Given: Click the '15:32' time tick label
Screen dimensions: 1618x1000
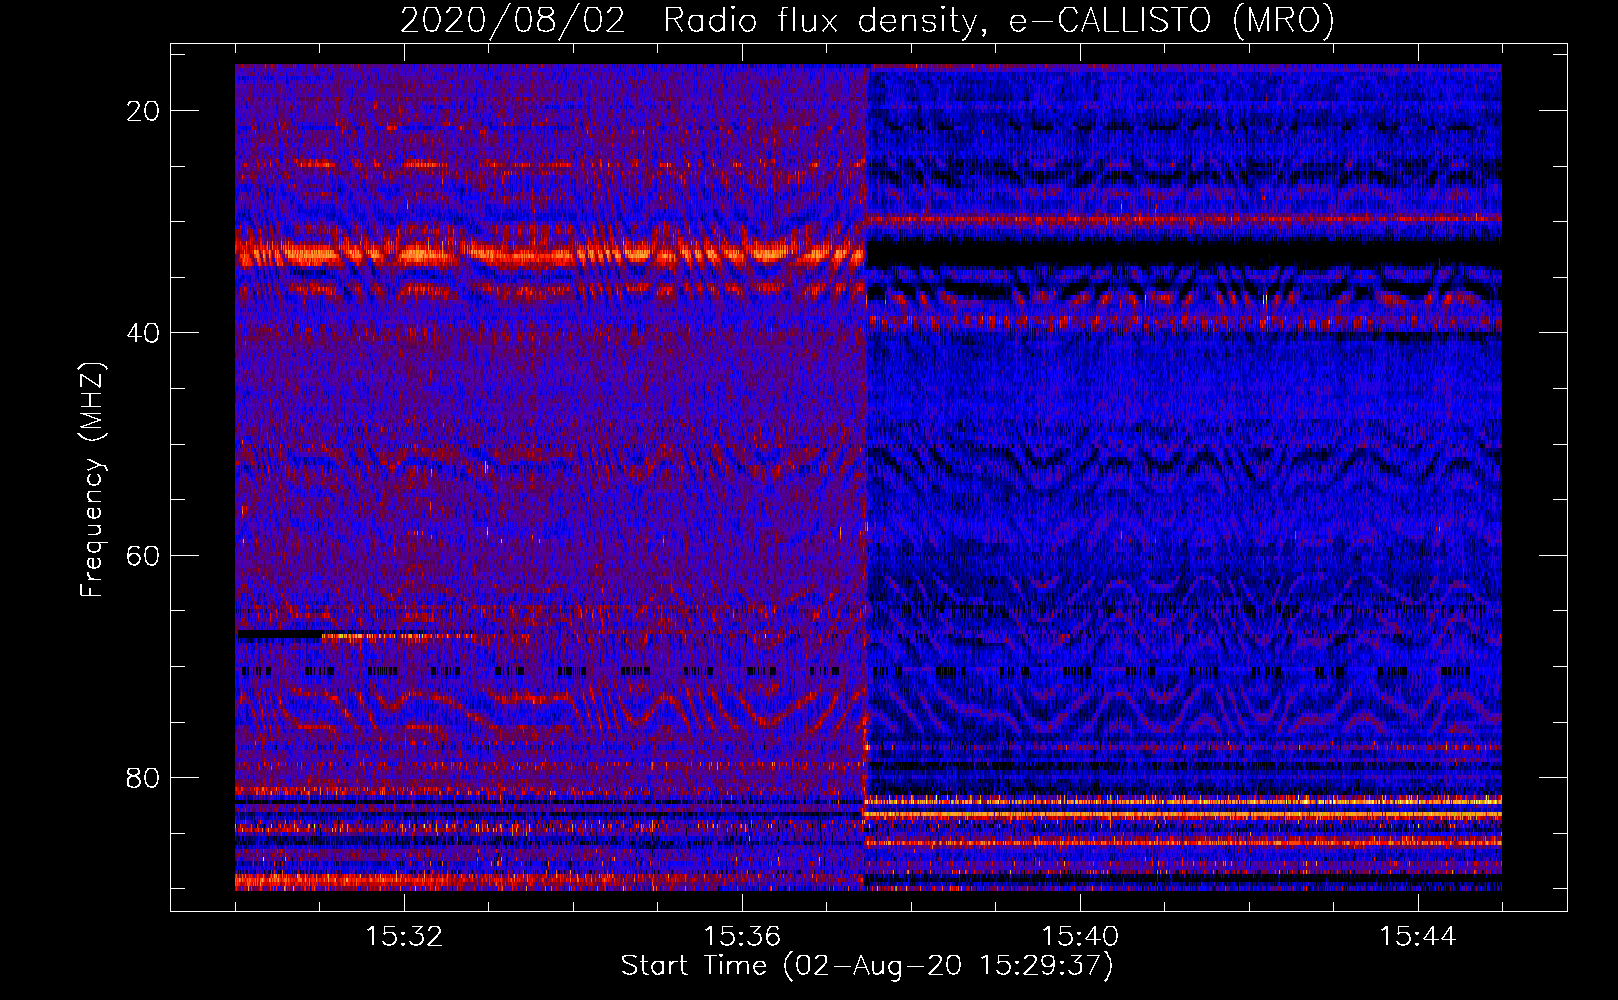Looking at the screenshot, I should pos(404,937).
